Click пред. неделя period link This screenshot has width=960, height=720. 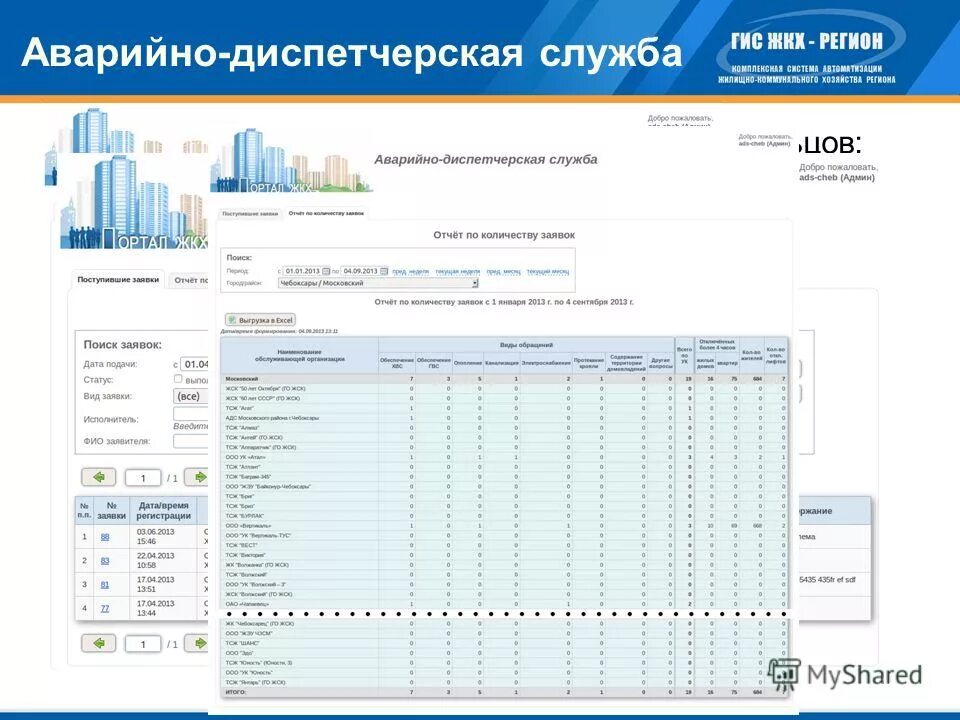(410, 271)
